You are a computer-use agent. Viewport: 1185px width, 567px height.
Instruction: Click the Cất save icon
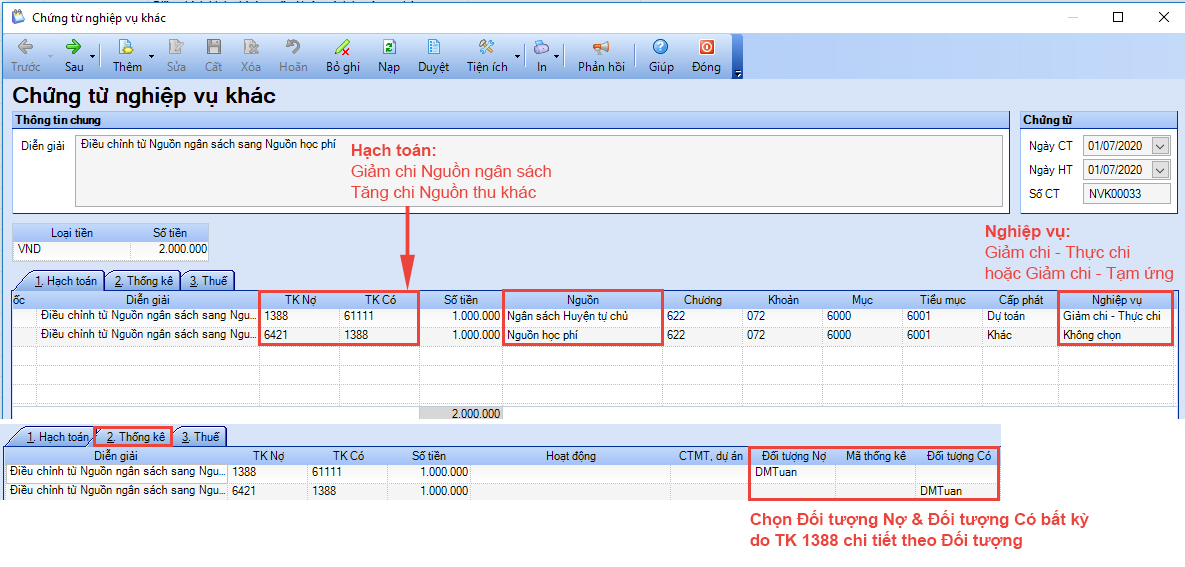214,56
